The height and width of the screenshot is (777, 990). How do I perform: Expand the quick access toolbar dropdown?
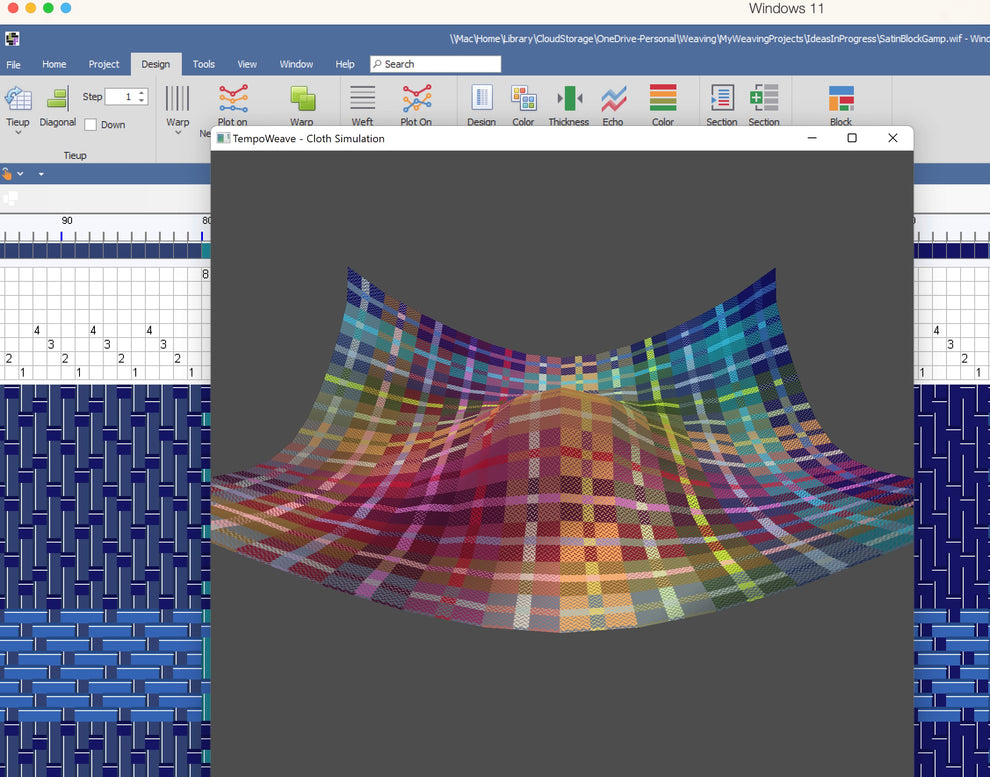pos(41,173)
